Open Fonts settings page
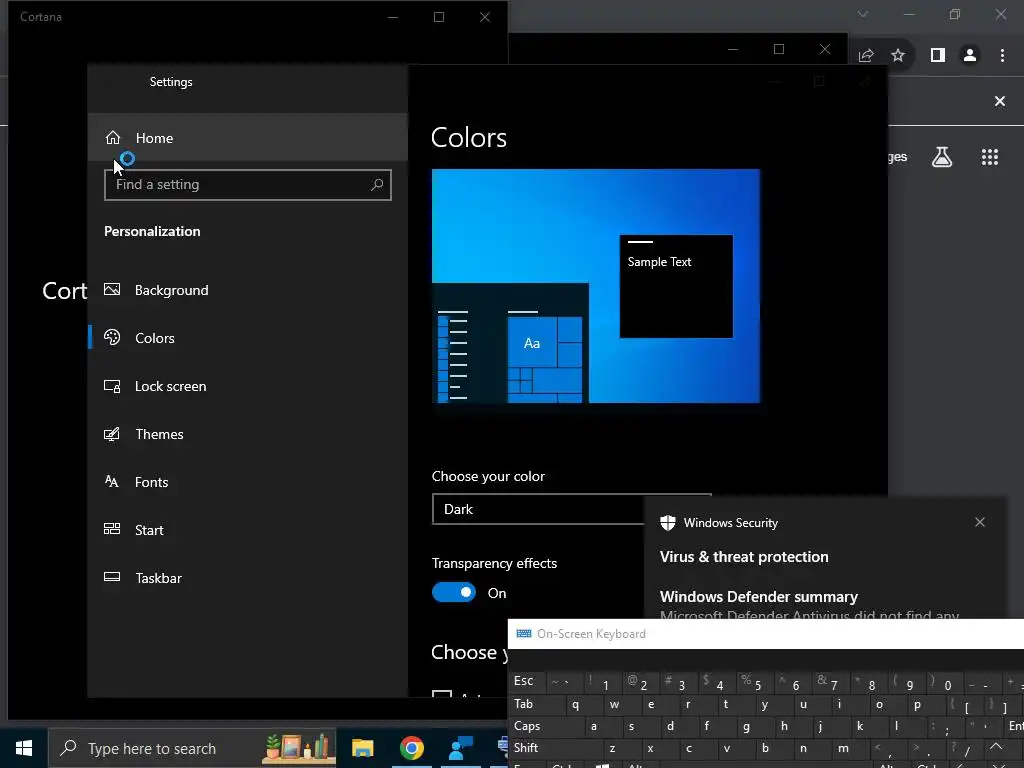 click(248, 482)
